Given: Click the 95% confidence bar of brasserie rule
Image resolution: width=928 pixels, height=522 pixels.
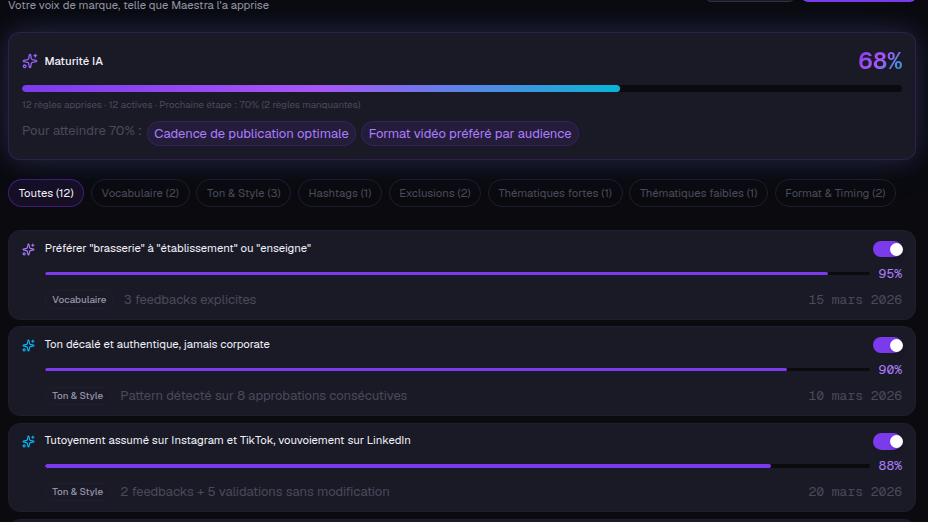Looking at the screenshot, I should click(457, 273).
